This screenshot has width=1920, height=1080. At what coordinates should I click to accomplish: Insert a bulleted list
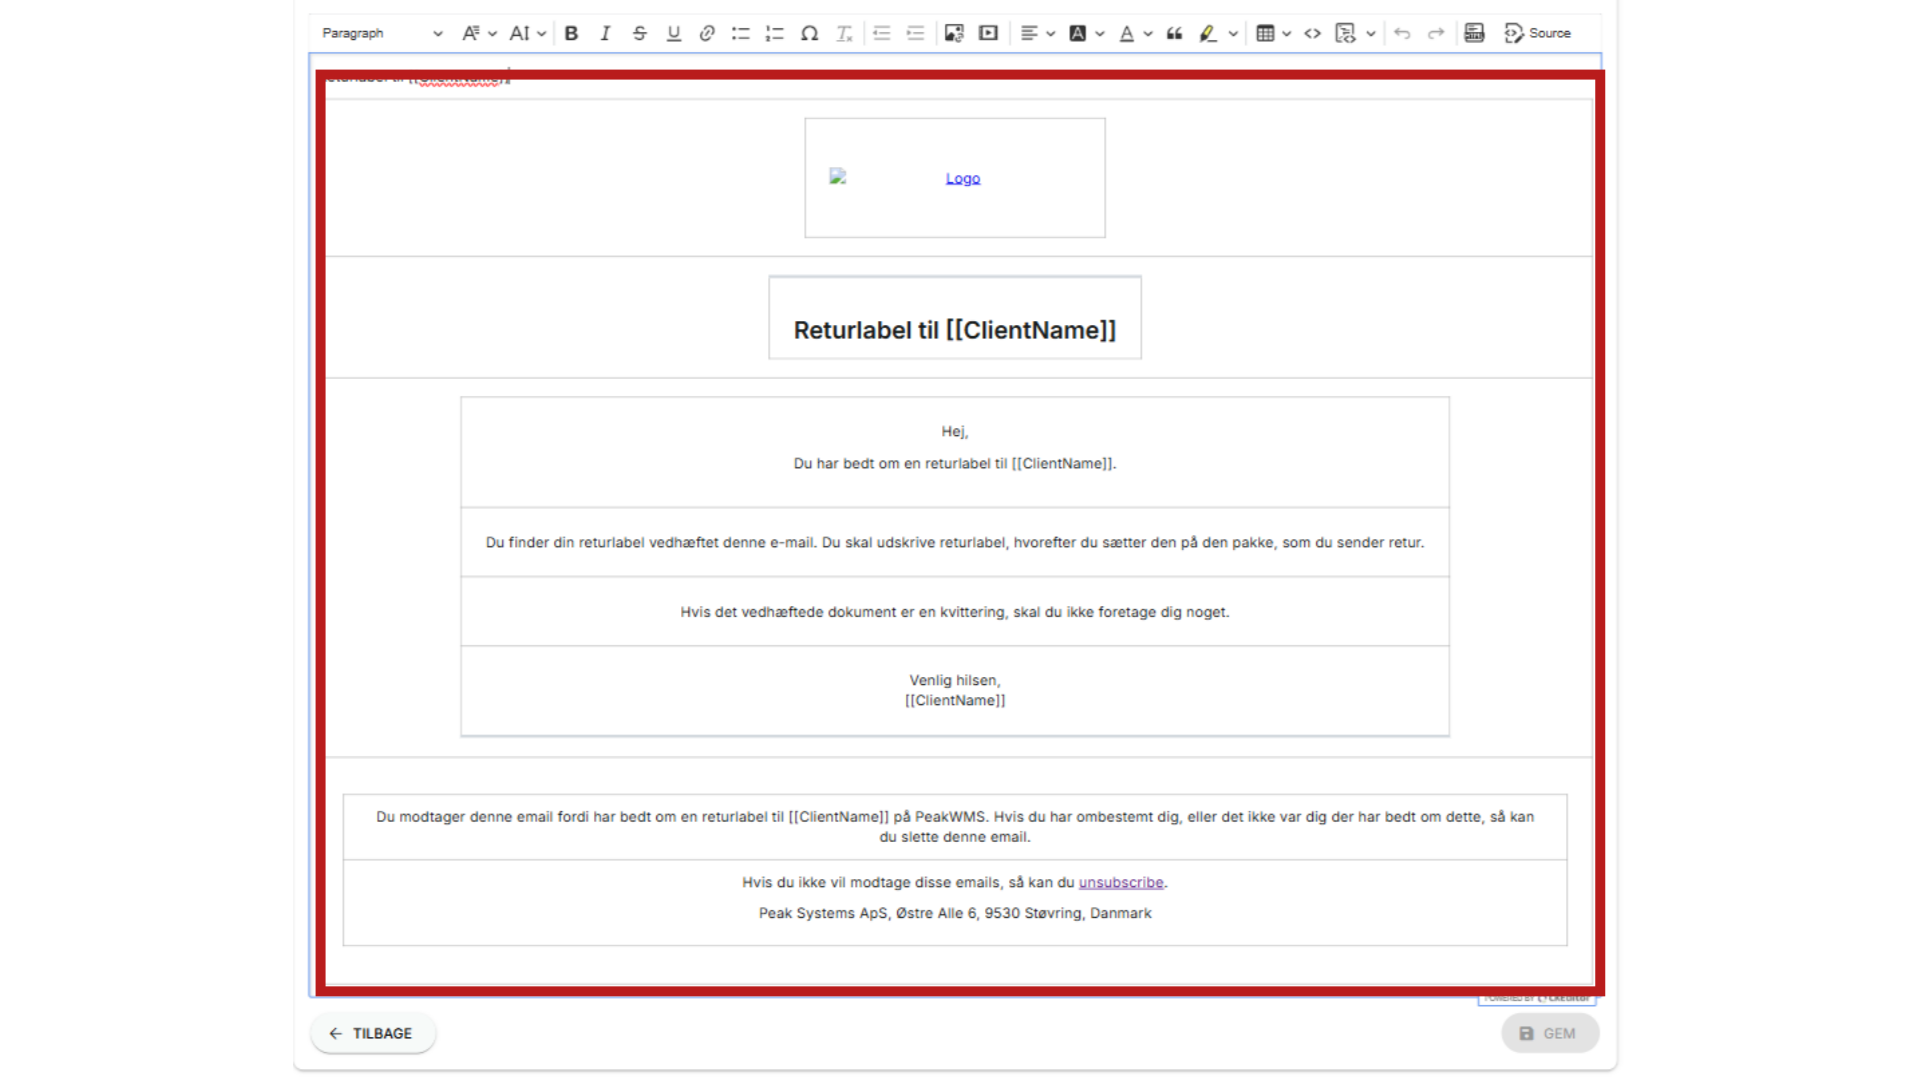(741, 33)
